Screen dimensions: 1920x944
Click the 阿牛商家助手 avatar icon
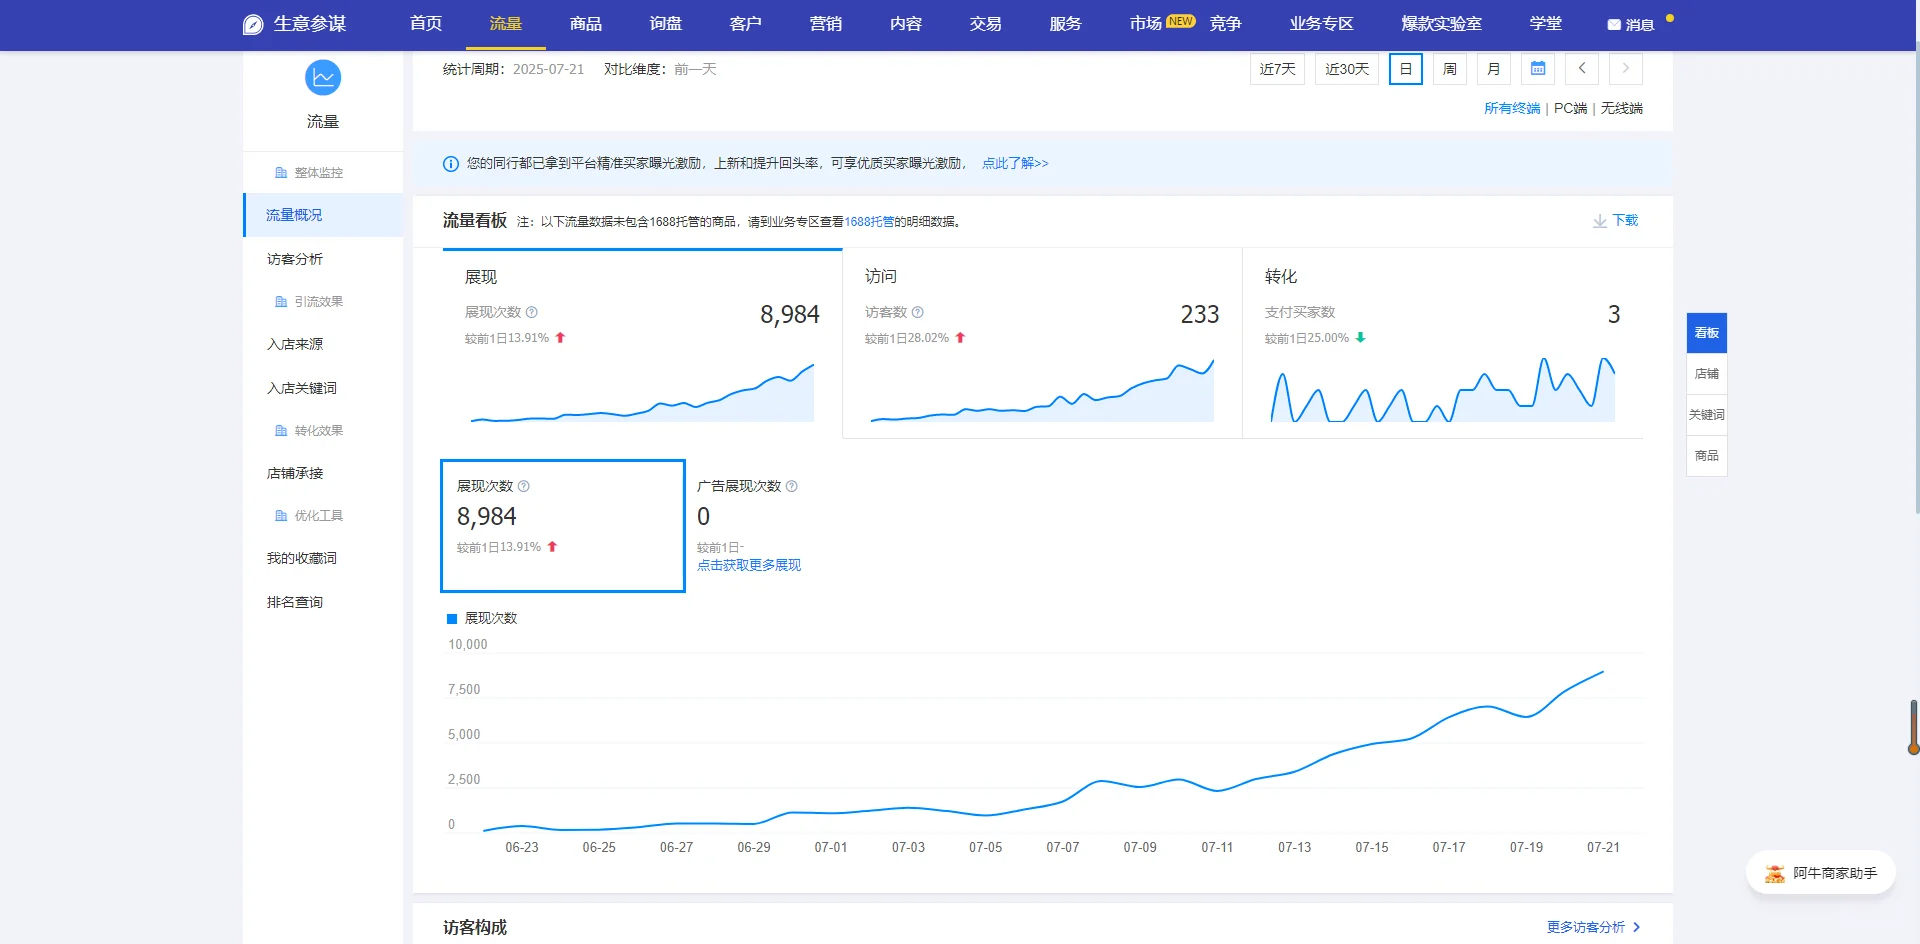pyautogui.click(x=1775, y=873)
